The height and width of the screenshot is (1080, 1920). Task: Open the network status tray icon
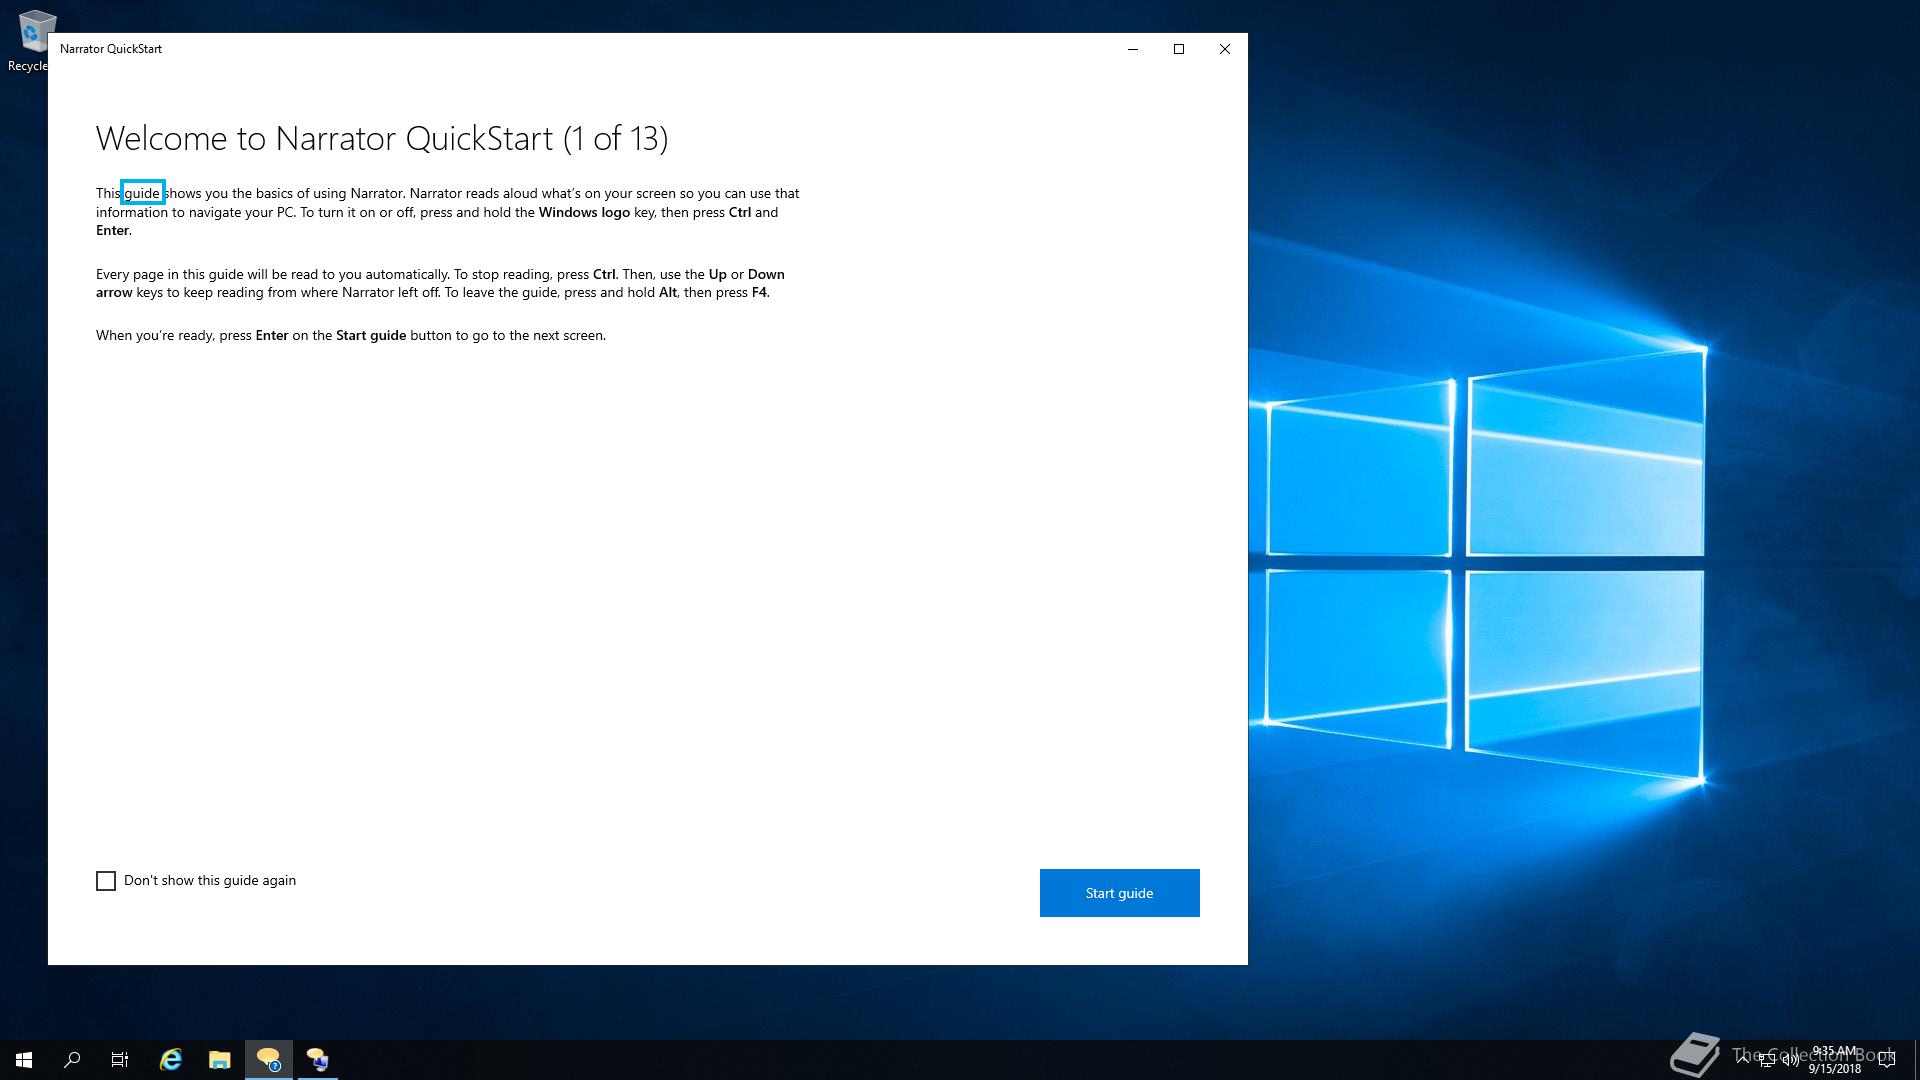pyautogui.click(x=1766, y=1060)
